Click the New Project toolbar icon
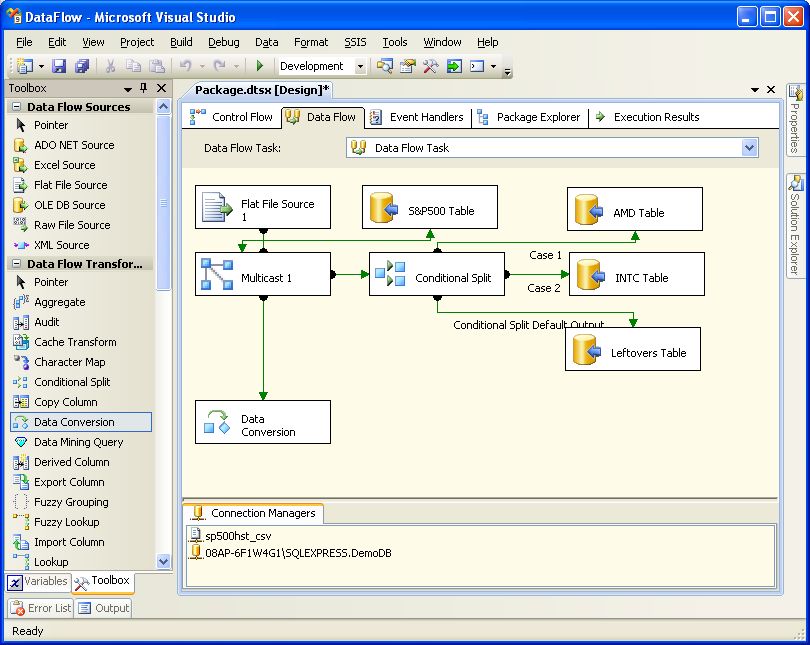Screen dimensions: 810x645 [24, 66]
